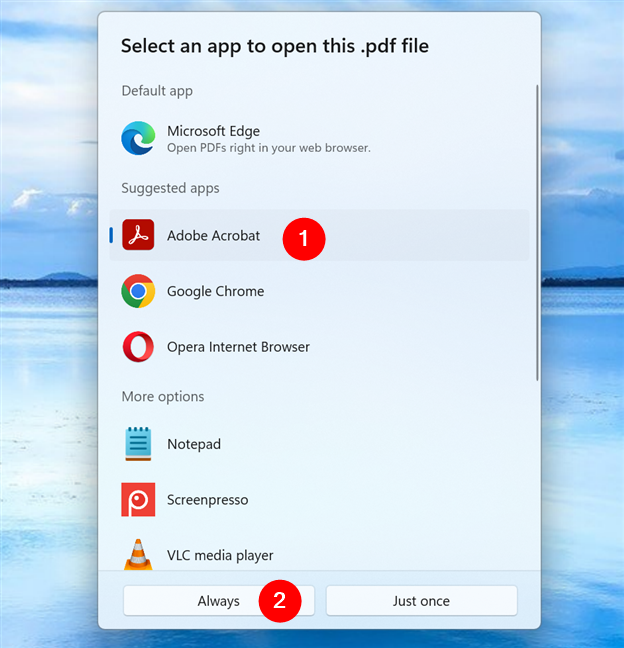Click the Always button
Viewport: 624px width, 648px height.
[219, 600]
